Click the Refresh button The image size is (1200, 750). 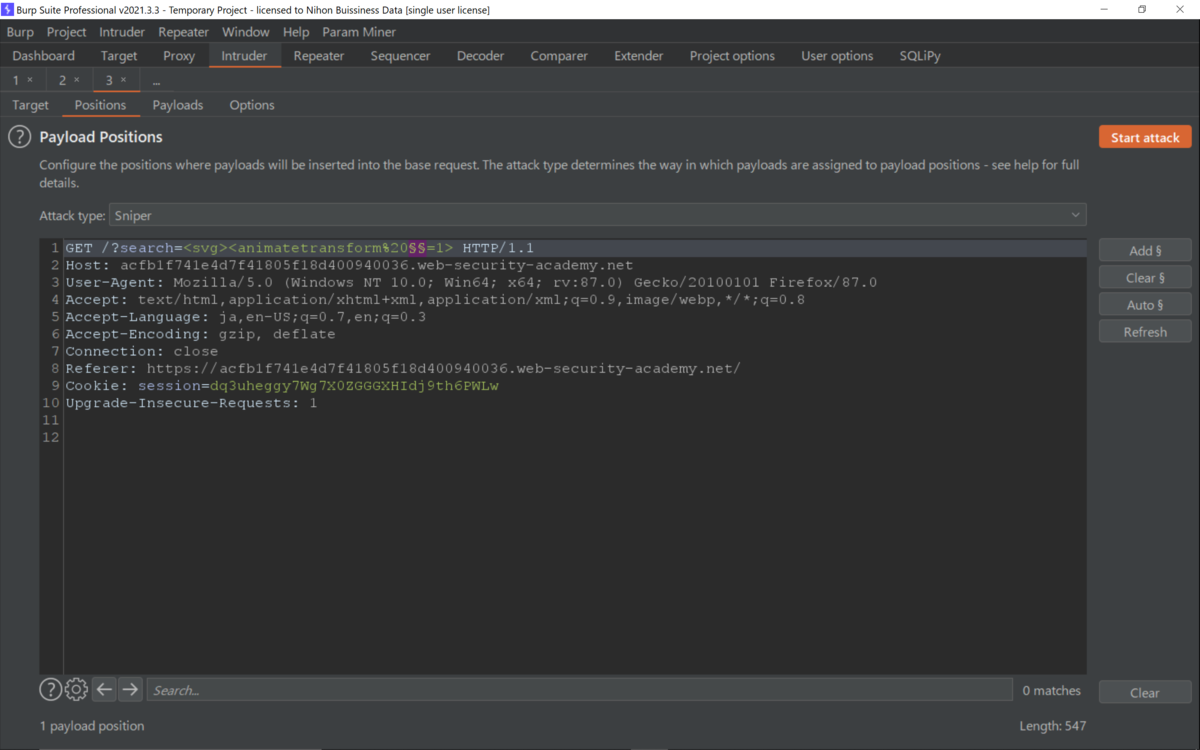point(1145,331)
